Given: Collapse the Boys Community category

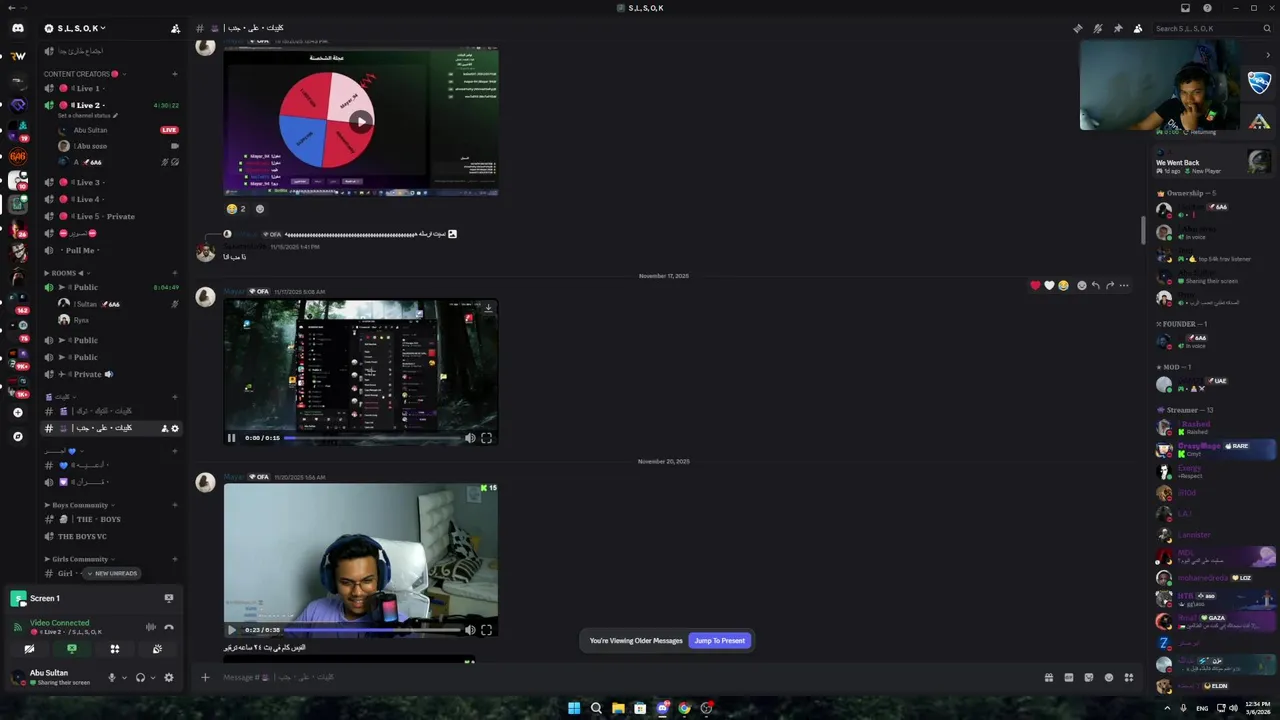Looking at the screenshot, I should pyautogui.click(x=79, y=505).
